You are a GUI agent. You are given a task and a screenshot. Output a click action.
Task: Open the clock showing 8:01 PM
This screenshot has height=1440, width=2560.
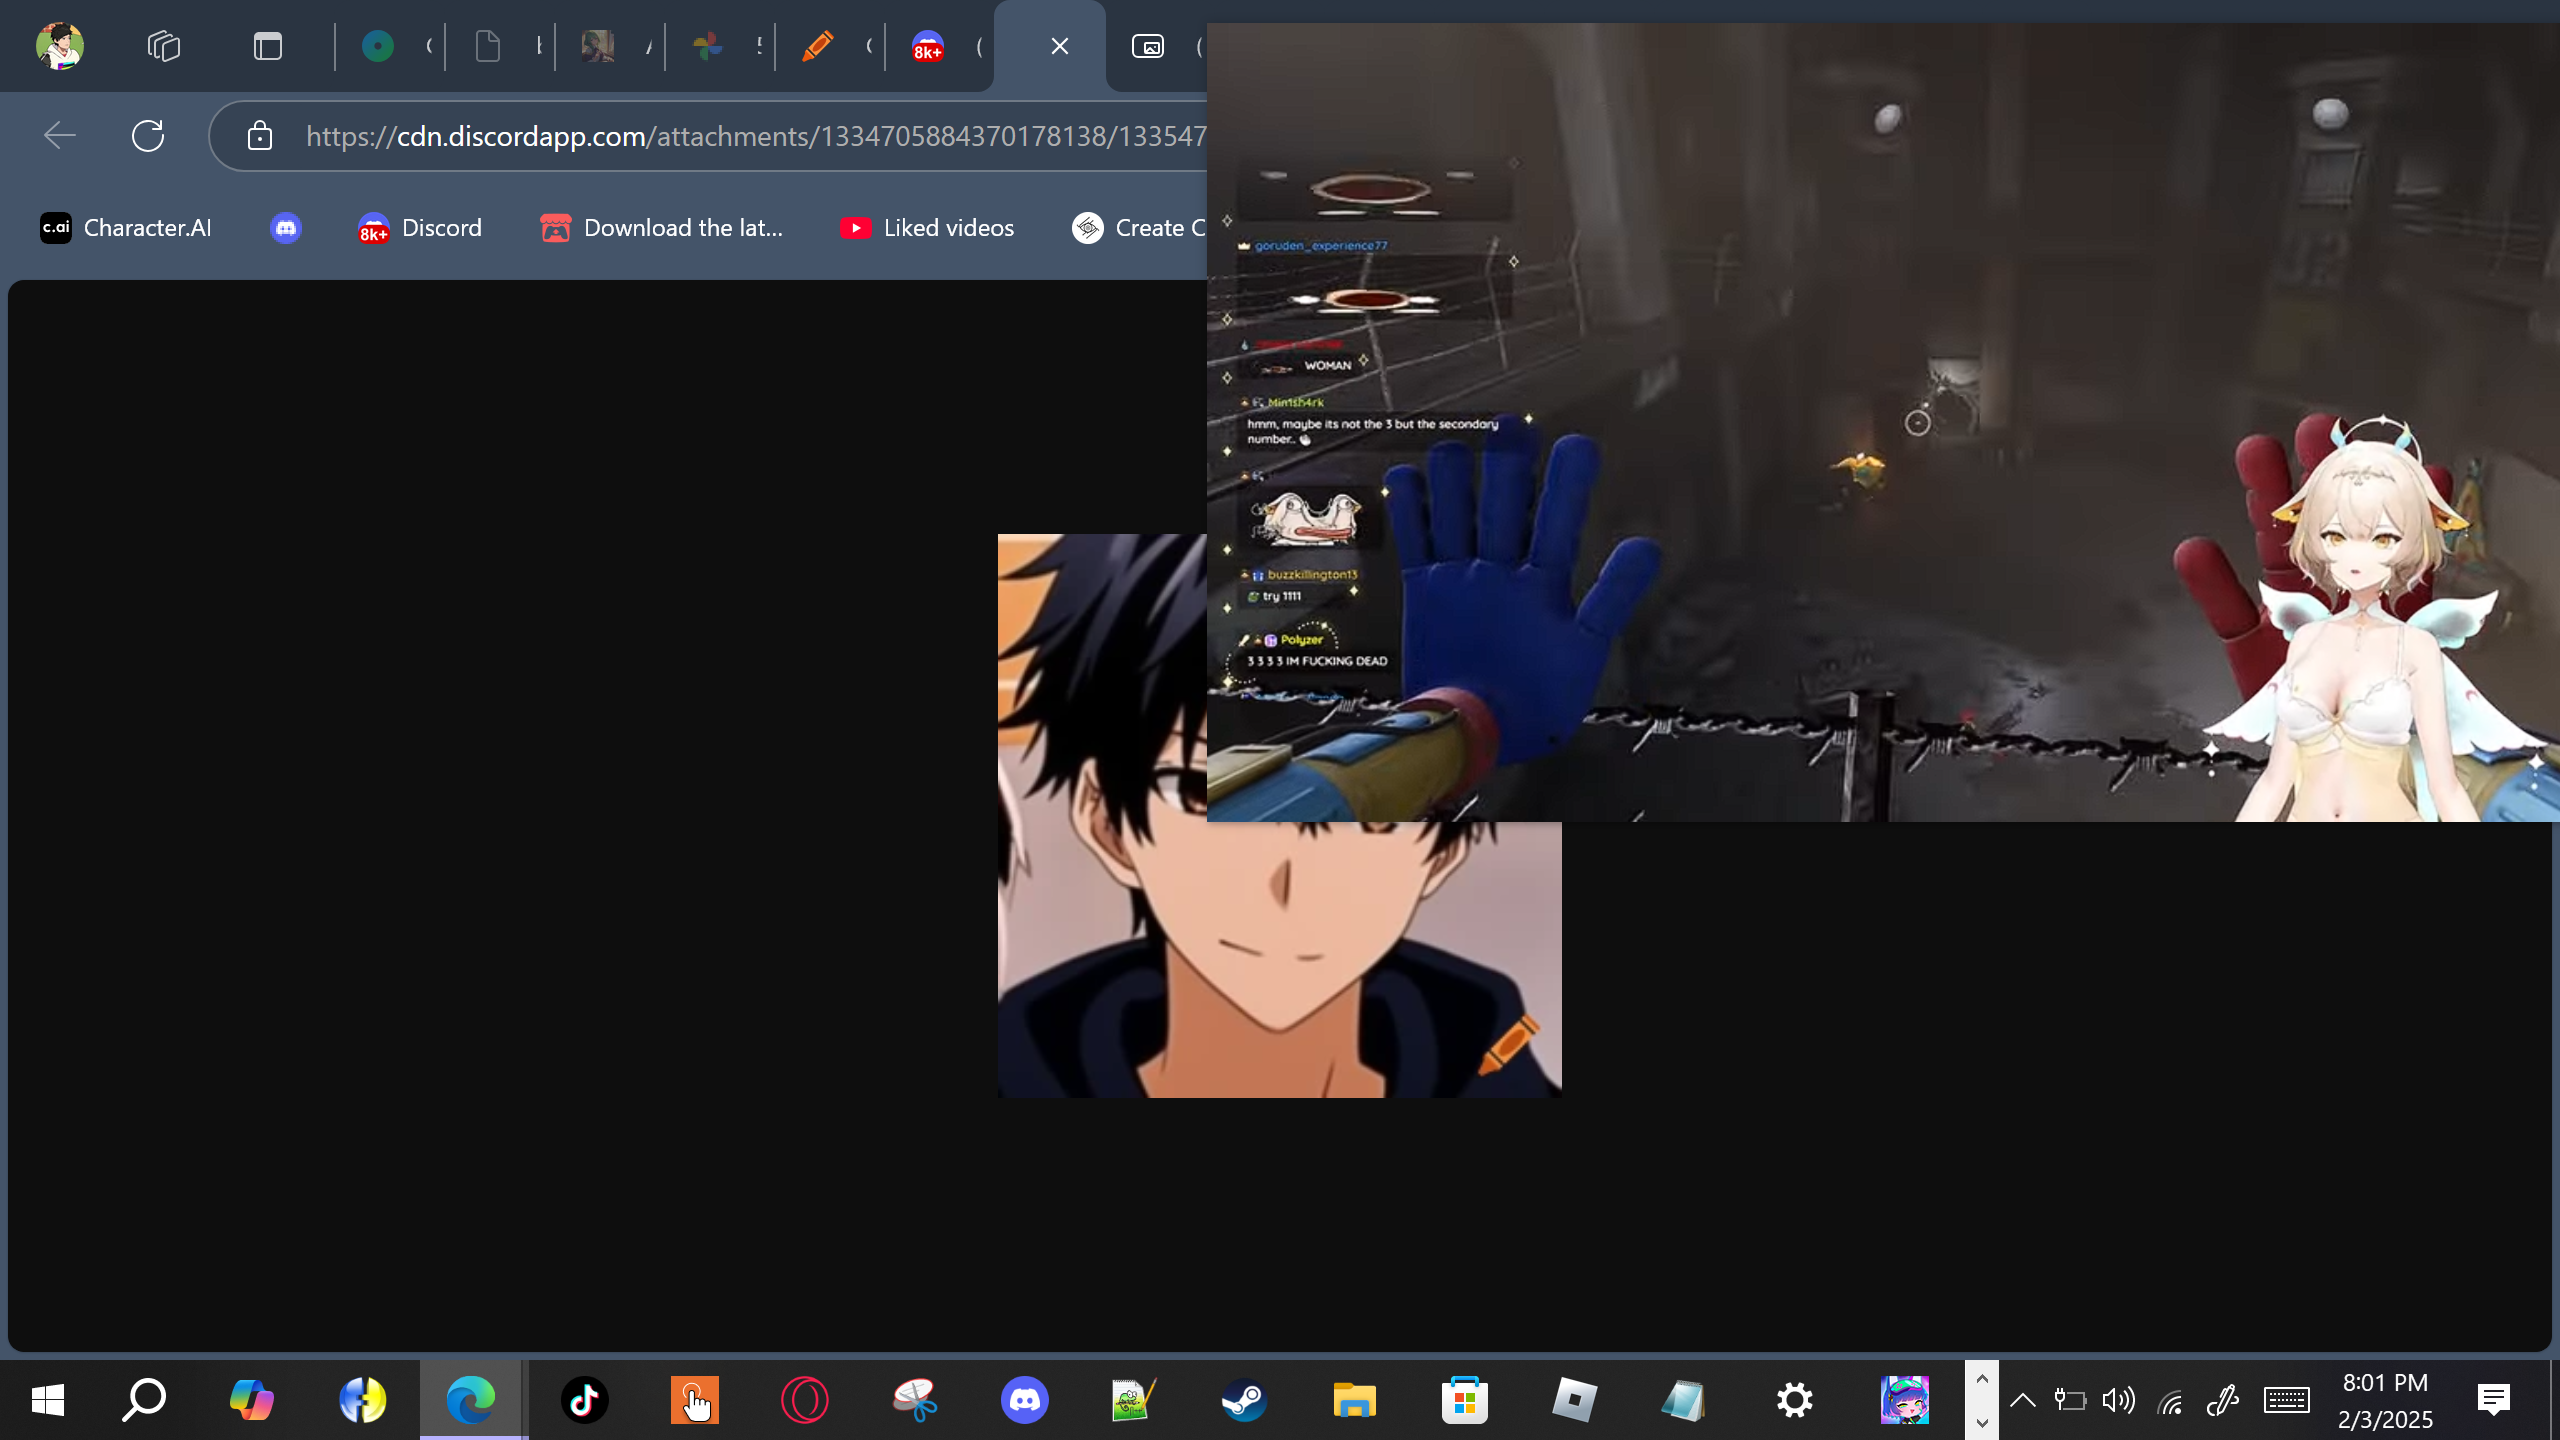pos(2386,1400)
